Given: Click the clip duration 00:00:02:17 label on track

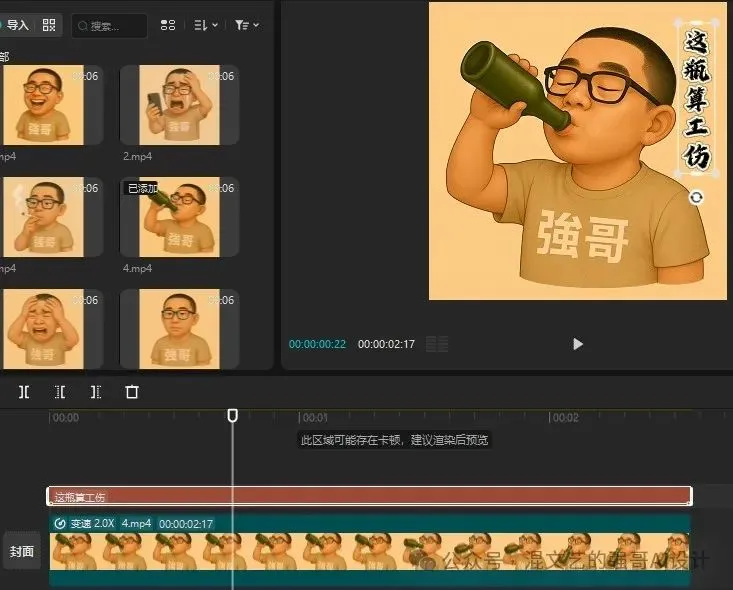Looking at the screenshot, I should [x=186, y=524].
